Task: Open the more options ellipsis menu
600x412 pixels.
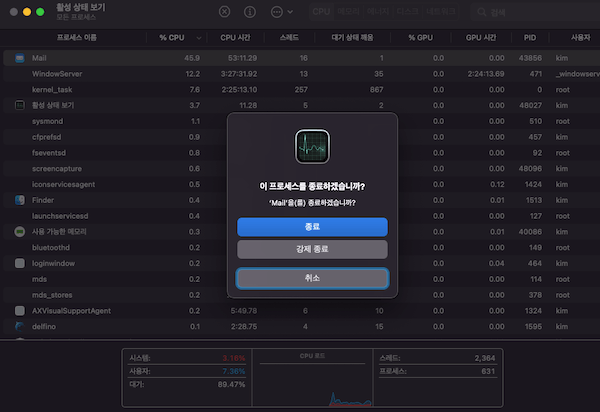Action: 282,12
